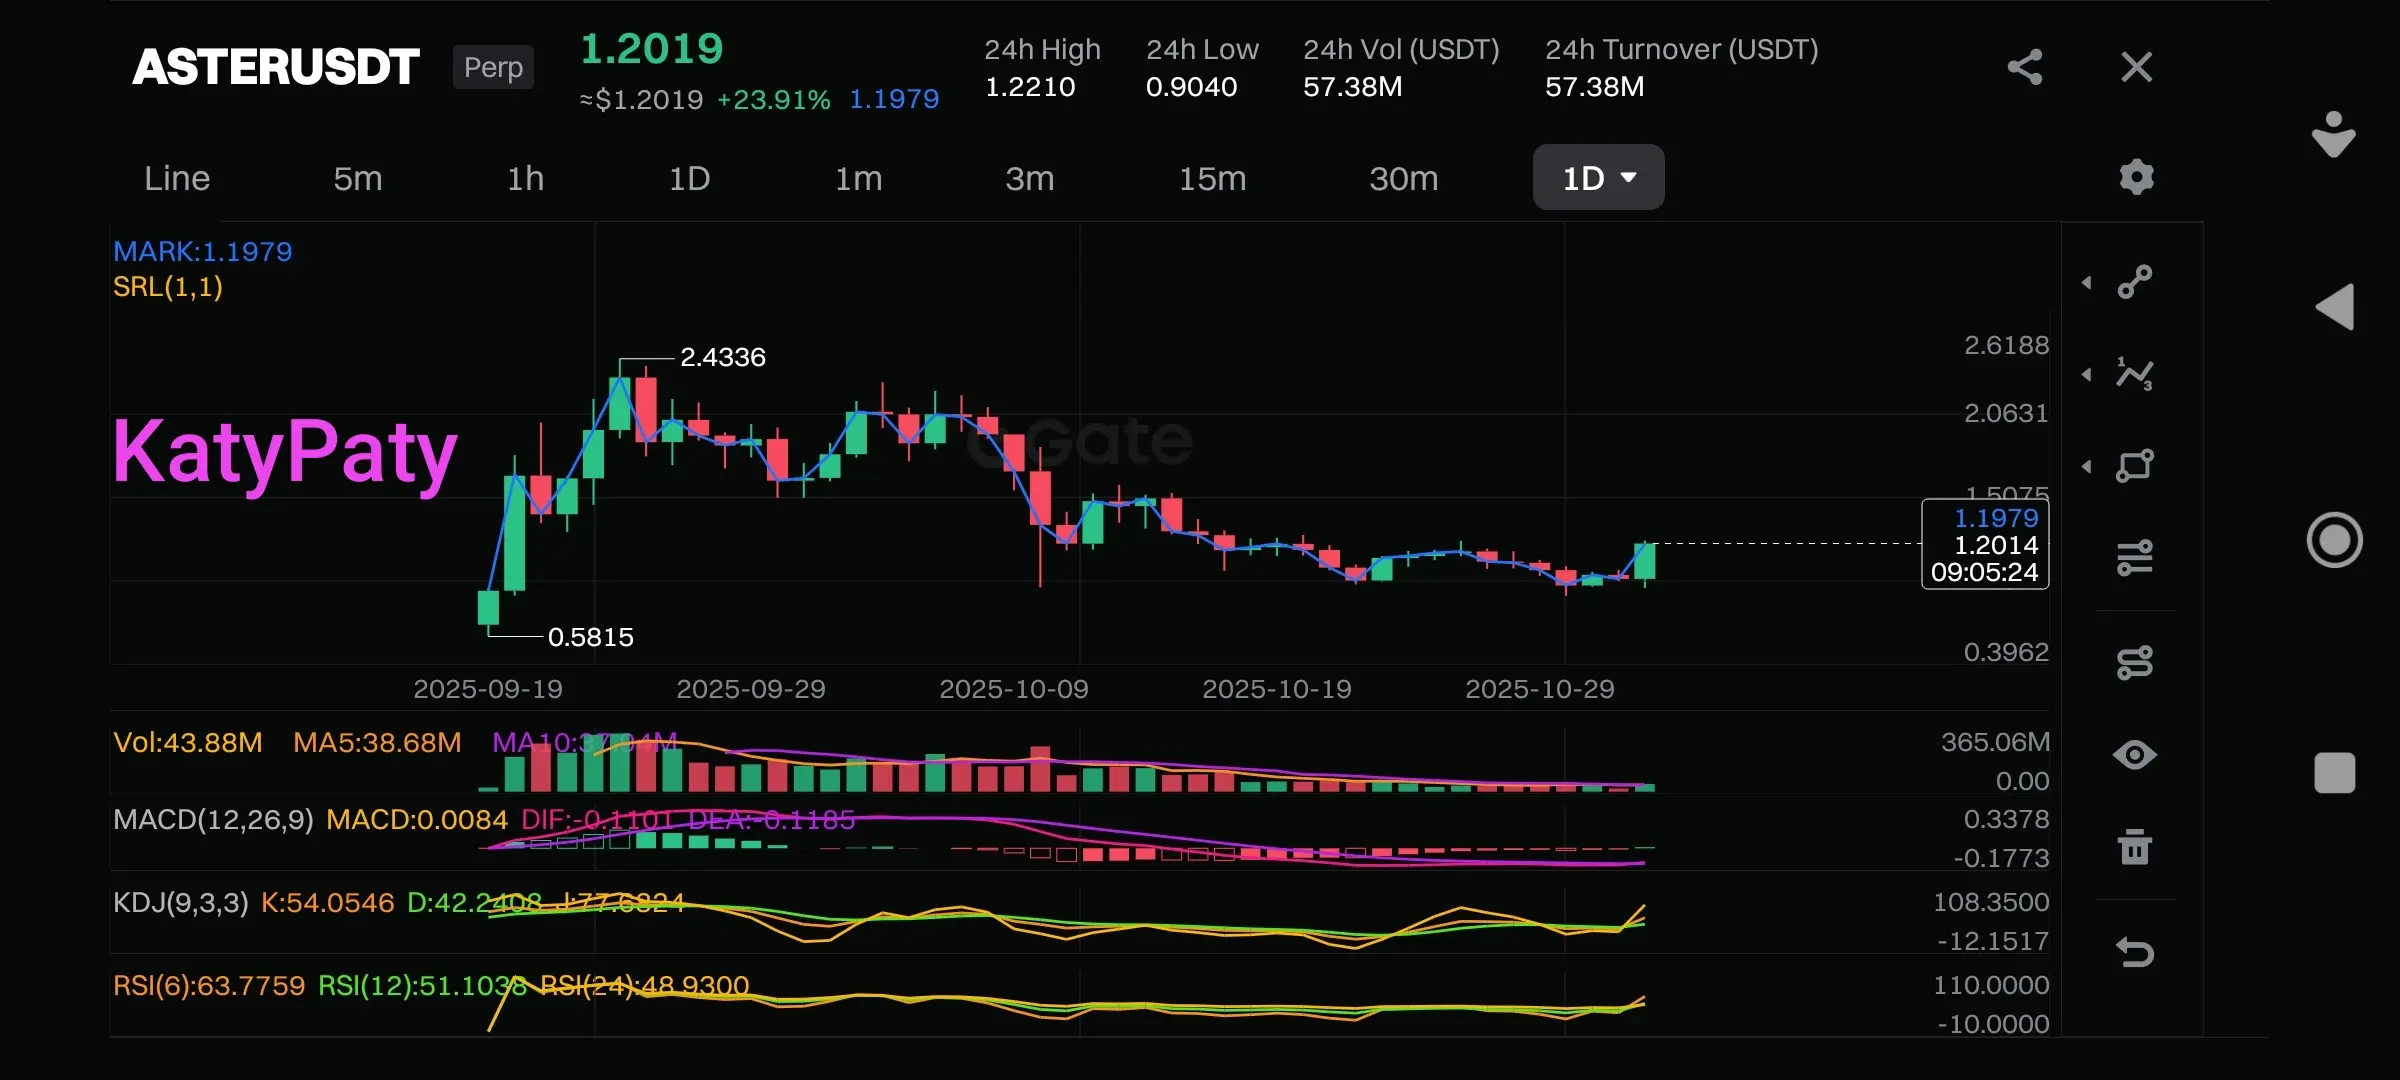Select the trend line drawing tool
The height and width of the screenshot is (1080, 2400).
click(x=2135, y=282)
